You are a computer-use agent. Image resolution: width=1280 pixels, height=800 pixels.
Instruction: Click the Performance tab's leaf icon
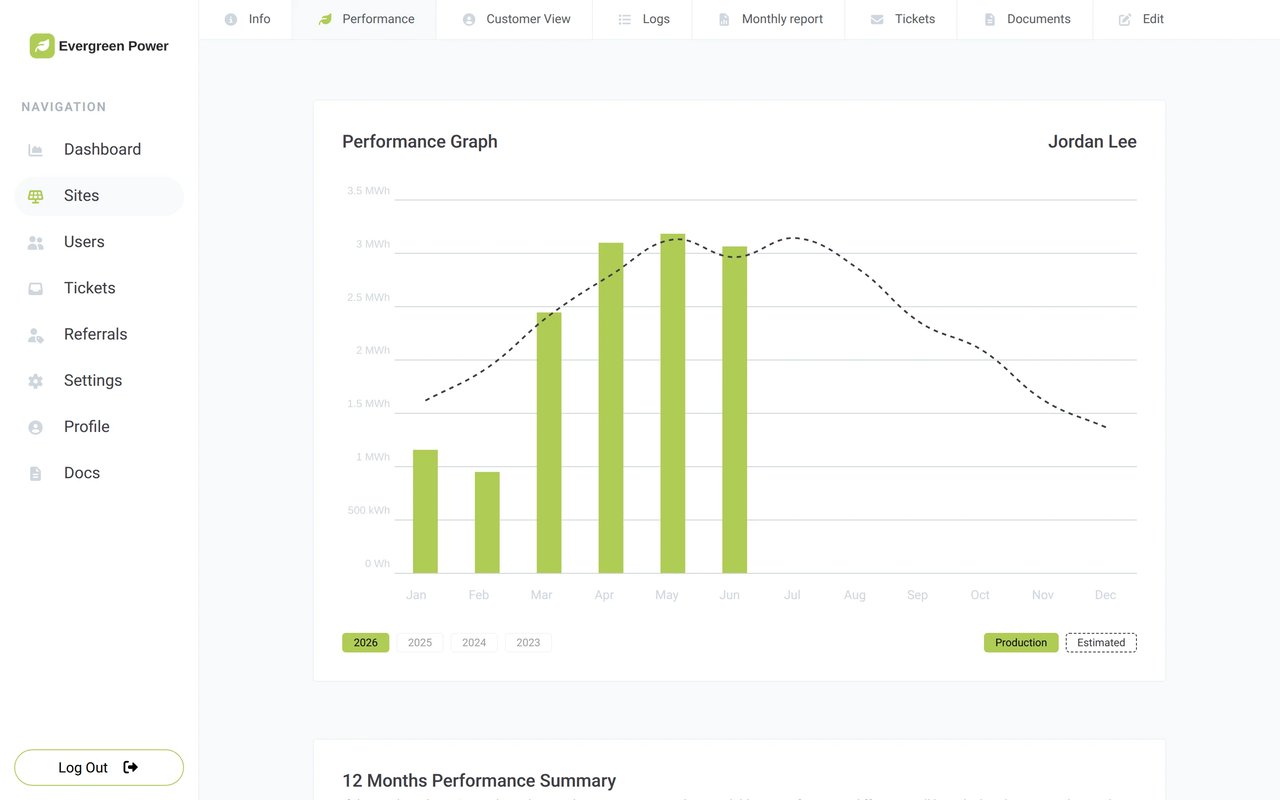[x=325, y=19]
